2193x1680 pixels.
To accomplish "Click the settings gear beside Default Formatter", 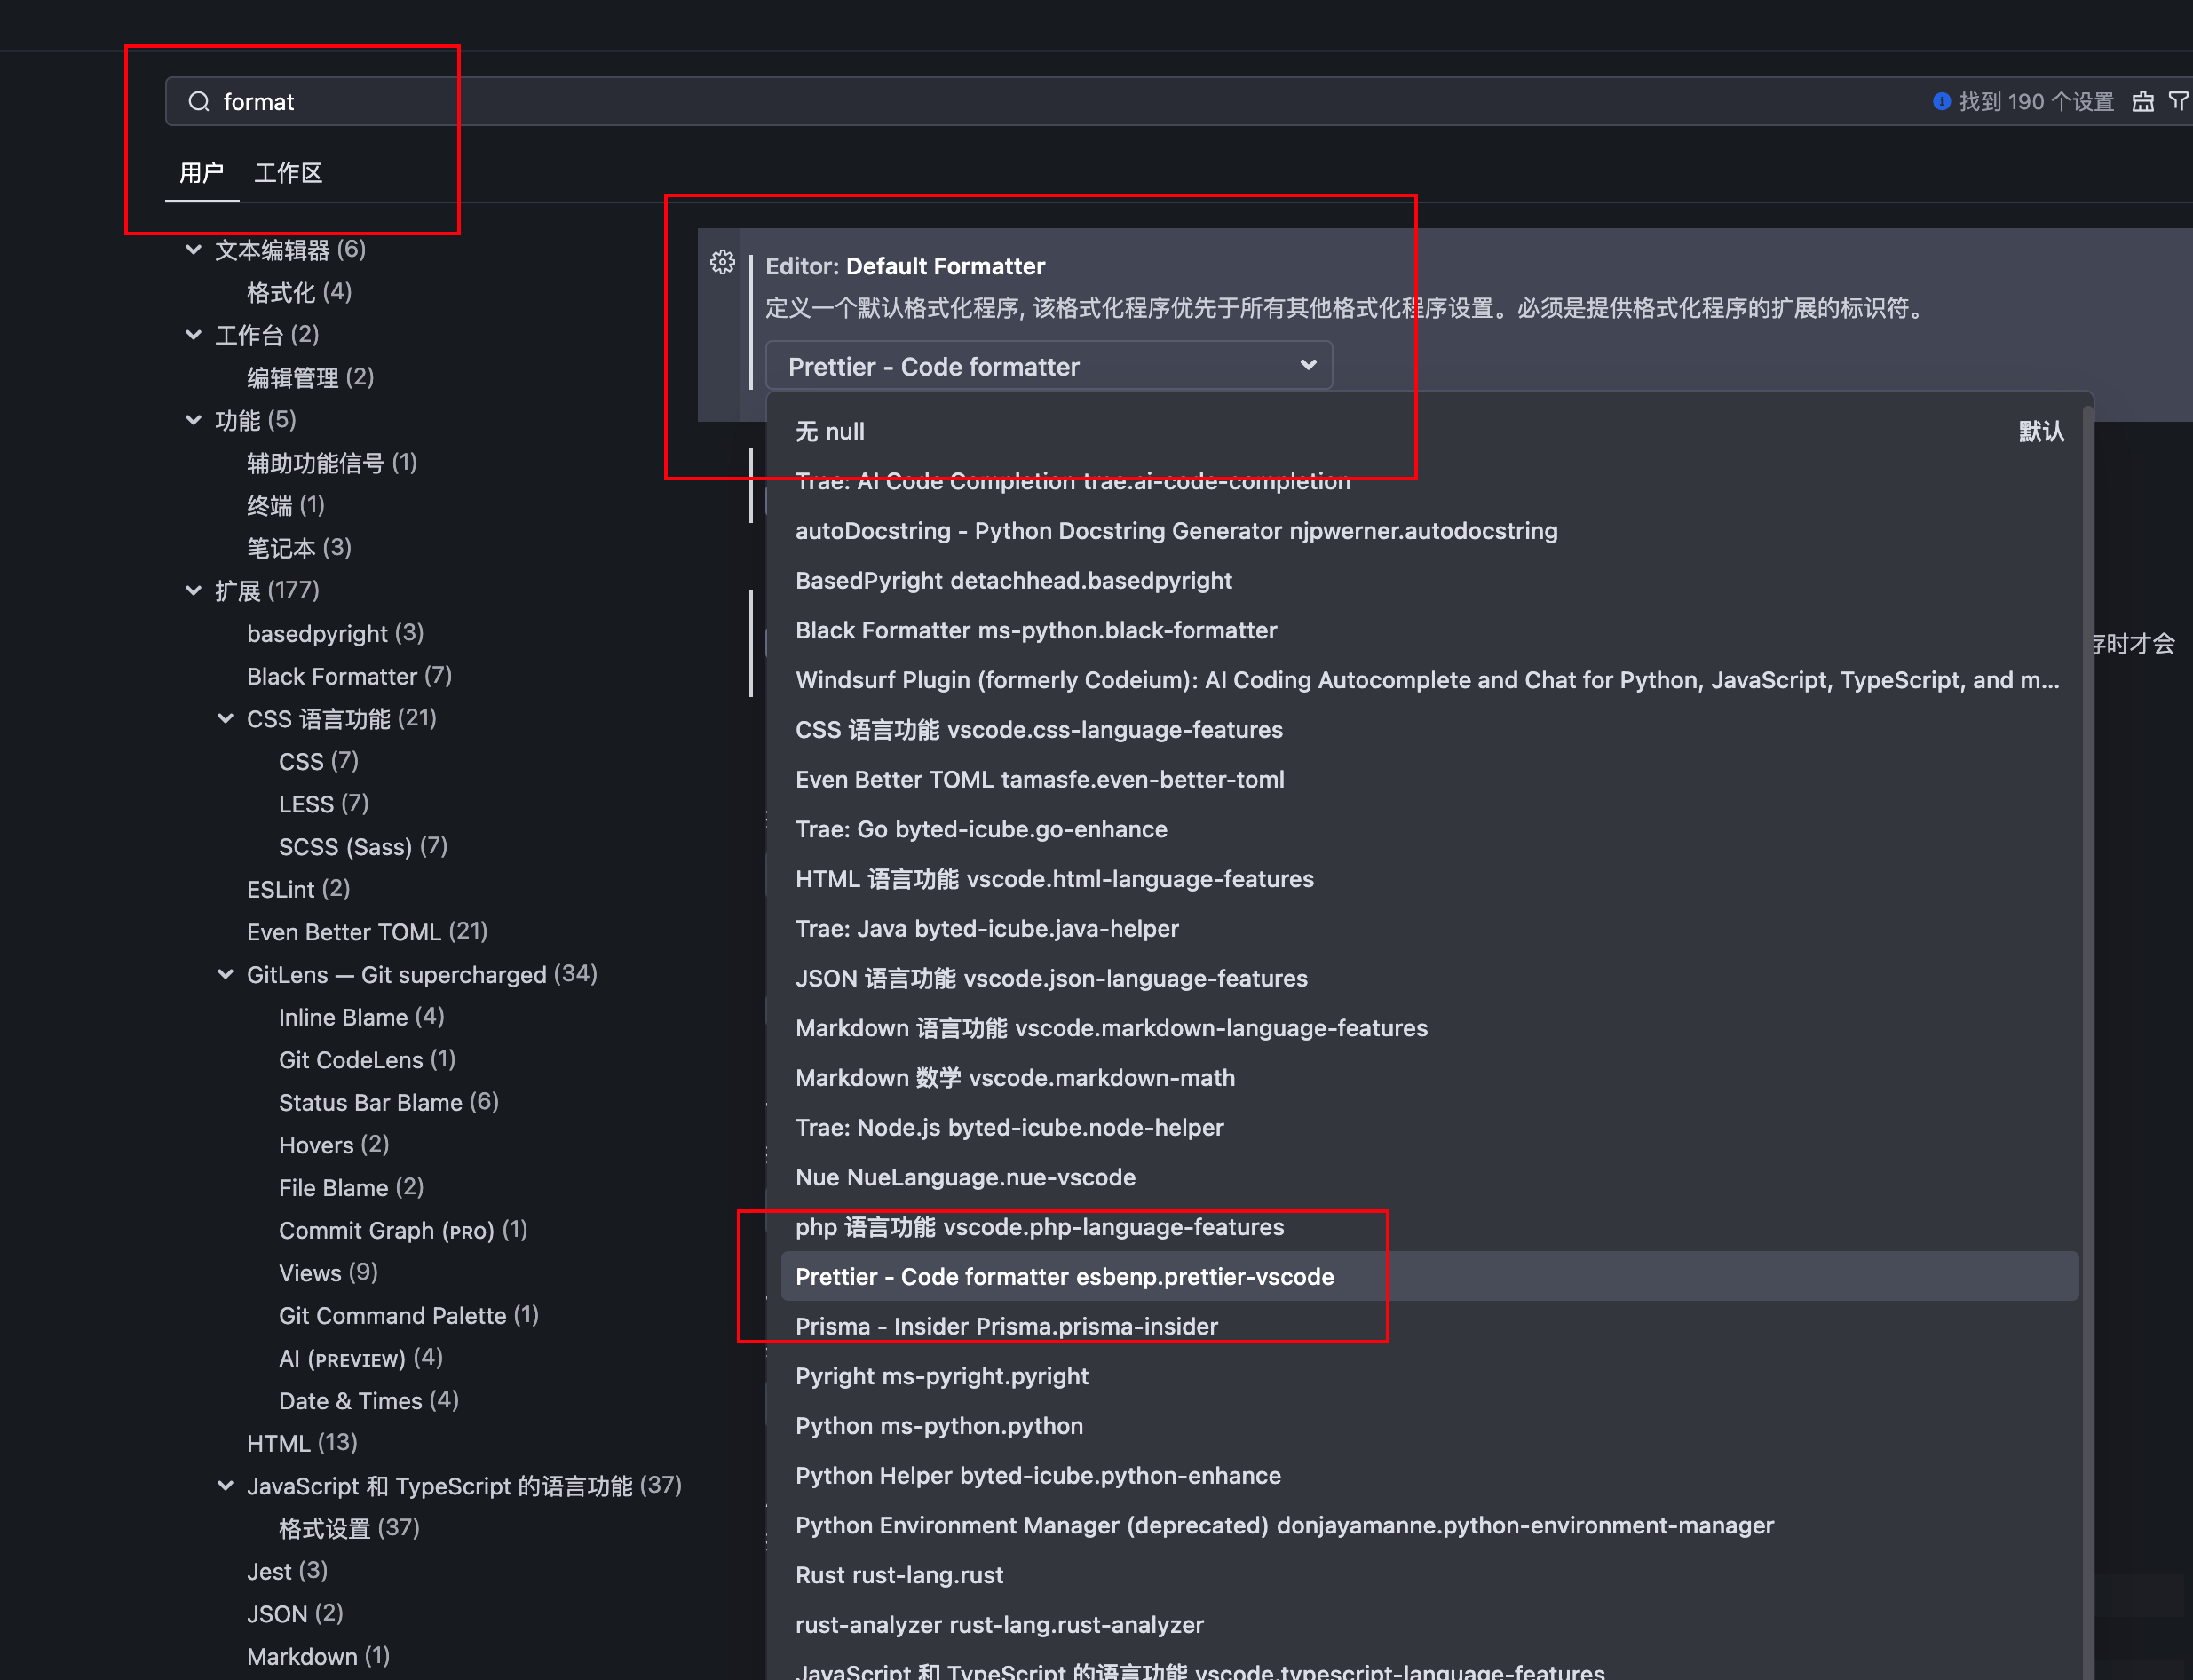I will pos(722,263).
